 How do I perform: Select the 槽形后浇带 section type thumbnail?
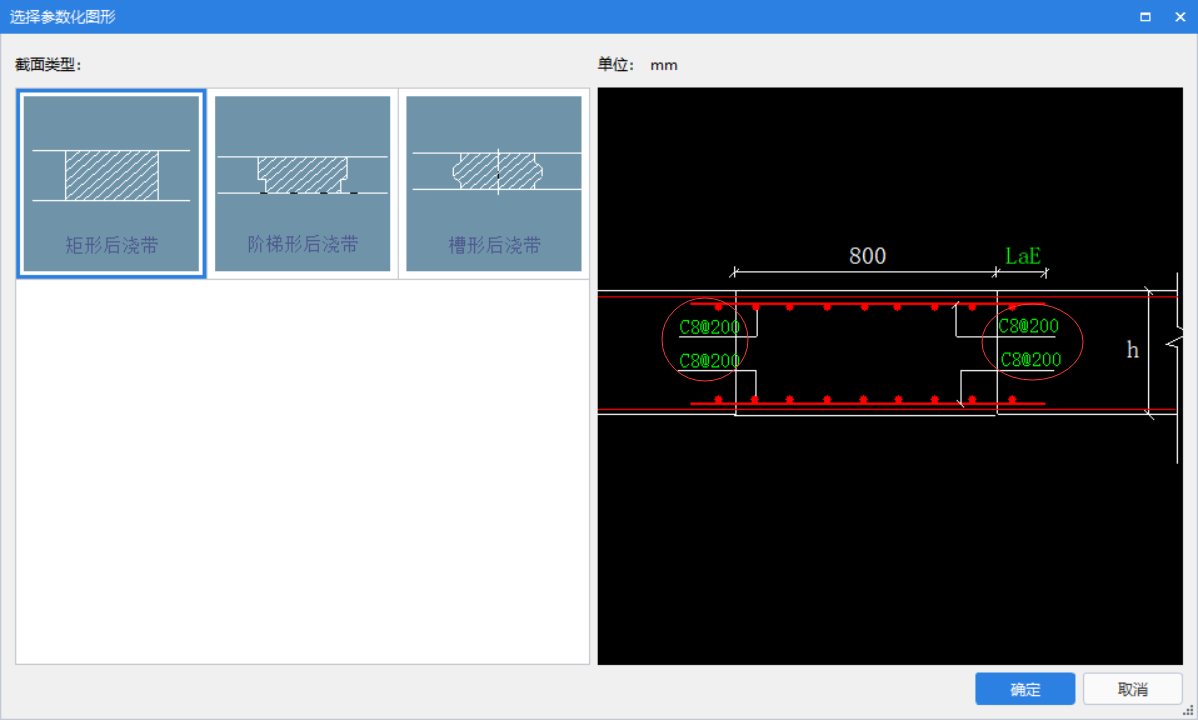click(x=494, y=183)
